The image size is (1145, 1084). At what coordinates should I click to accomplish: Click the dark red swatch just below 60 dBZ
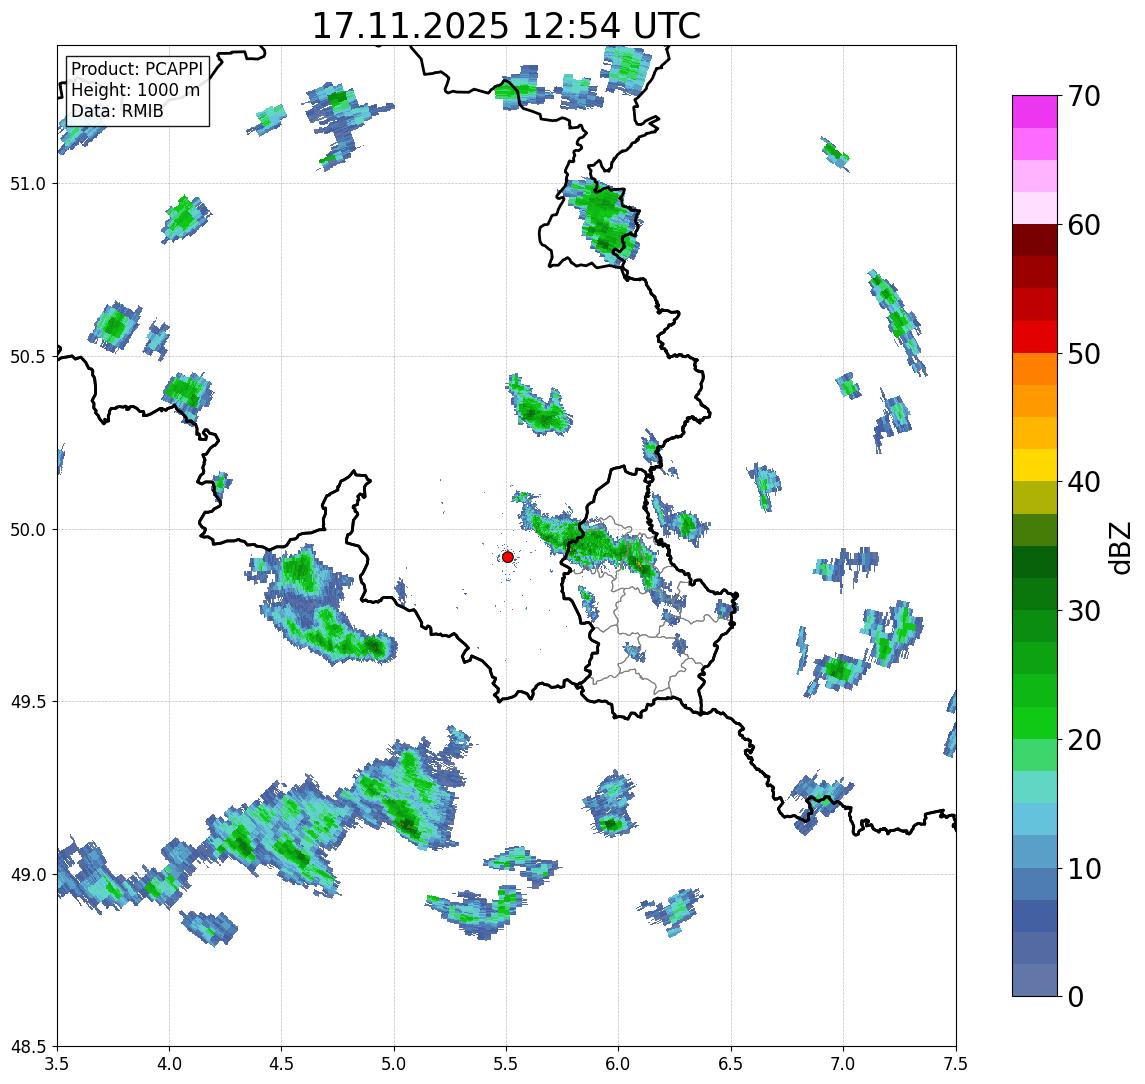point(1035,240)
